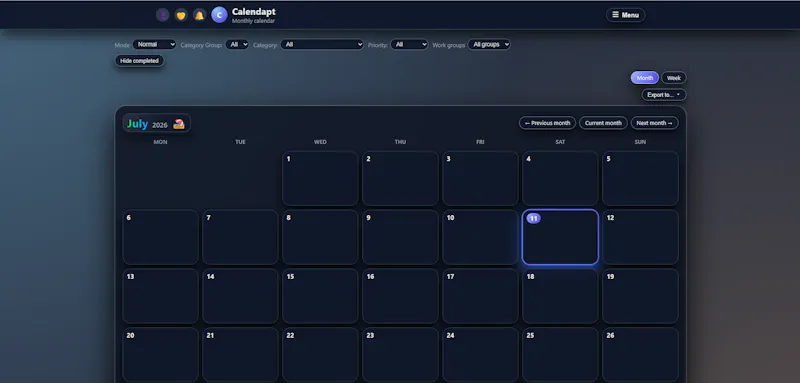Select July 2 day cell
Viewport: 800px width, 383px height.
[401, 178]
